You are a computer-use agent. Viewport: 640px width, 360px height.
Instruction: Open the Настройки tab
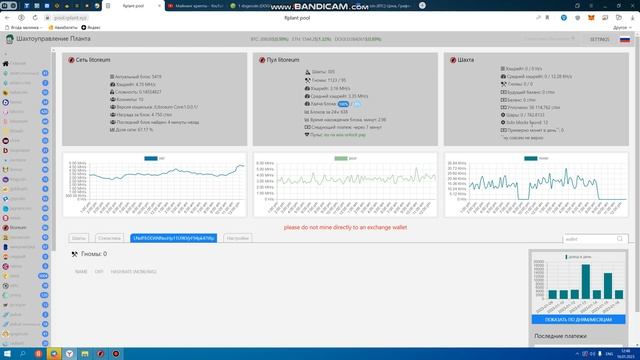238,238
